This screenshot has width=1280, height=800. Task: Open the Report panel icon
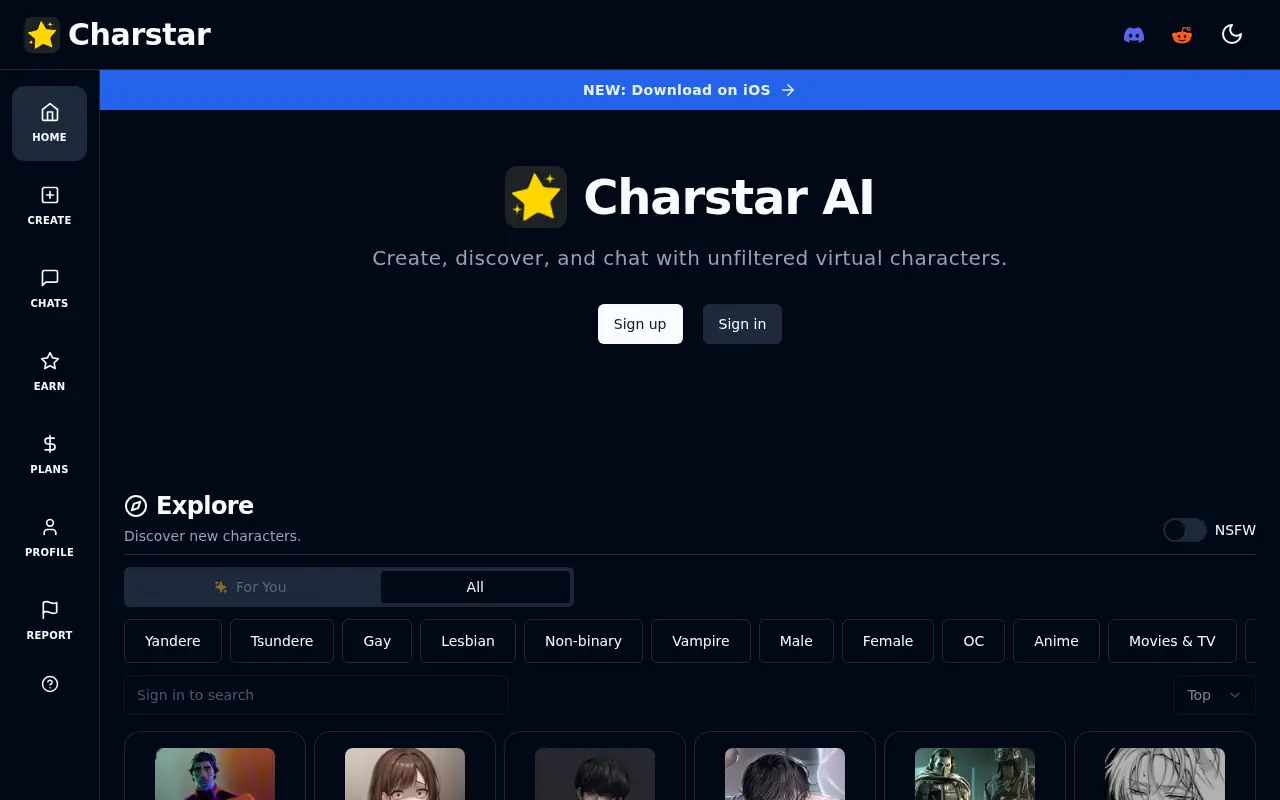[x=49, y=610]
